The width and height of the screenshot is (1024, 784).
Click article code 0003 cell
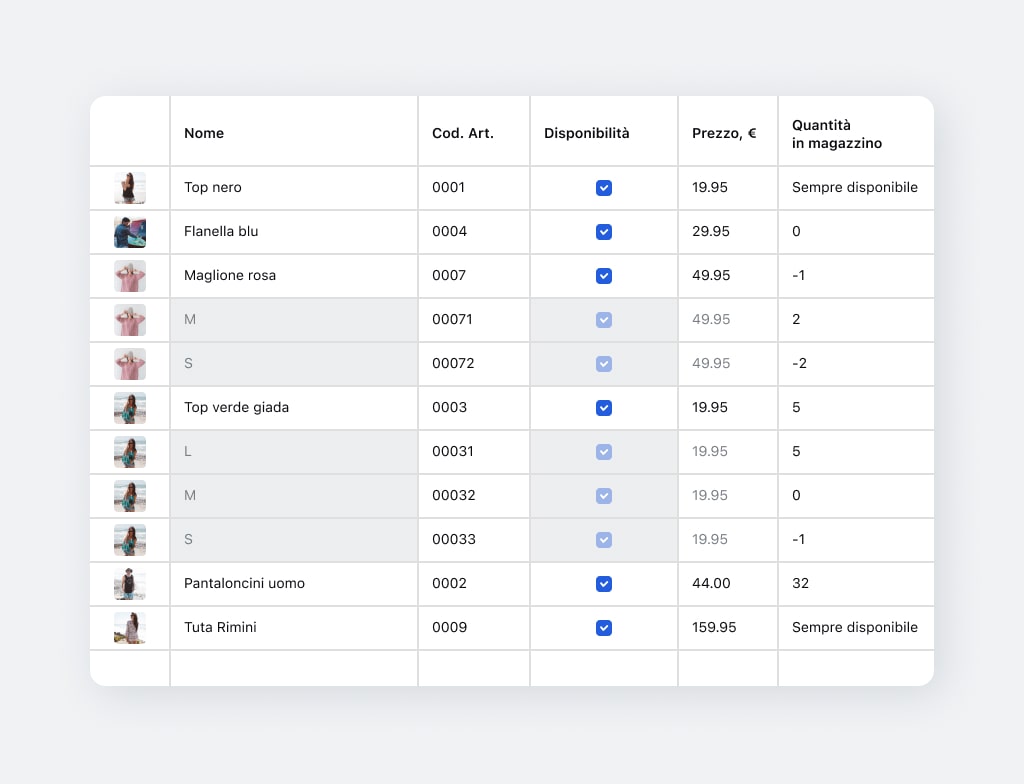(450, 408)
